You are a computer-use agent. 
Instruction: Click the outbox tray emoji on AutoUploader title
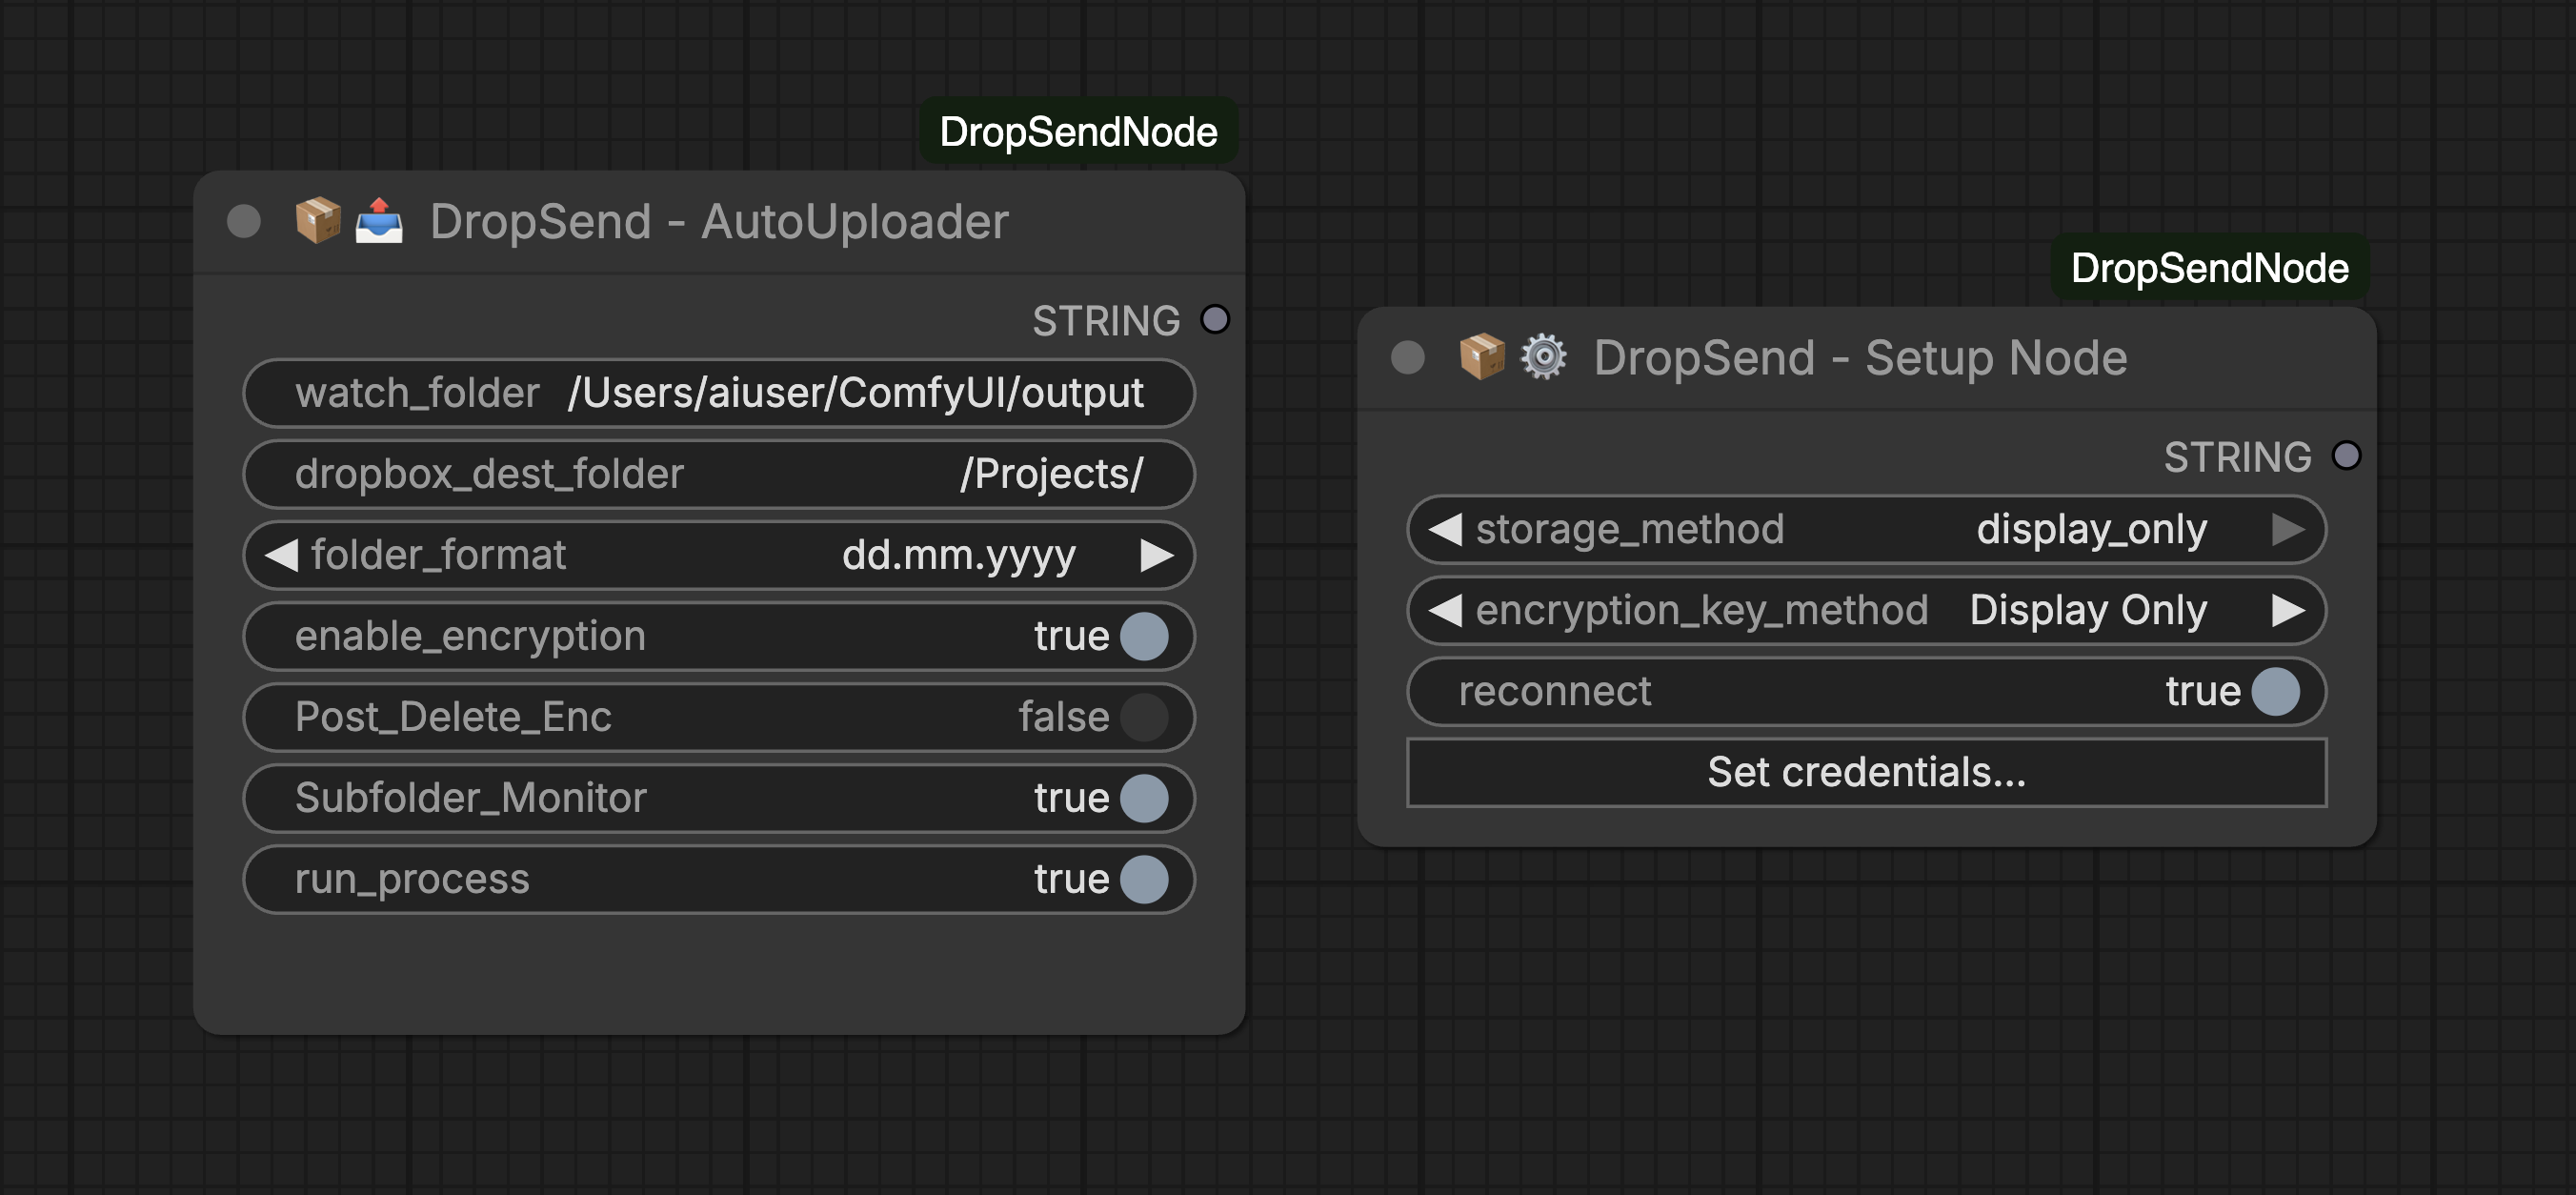(x=379, y=220)
